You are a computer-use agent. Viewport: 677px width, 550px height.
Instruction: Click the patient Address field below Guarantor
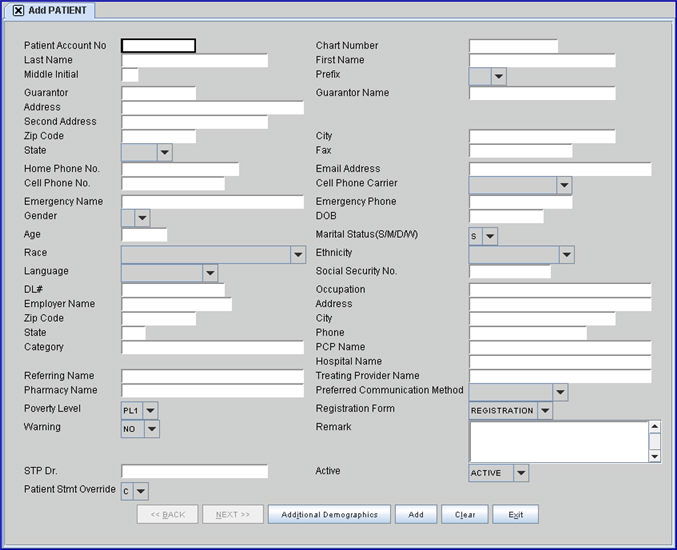coord(212,107)
